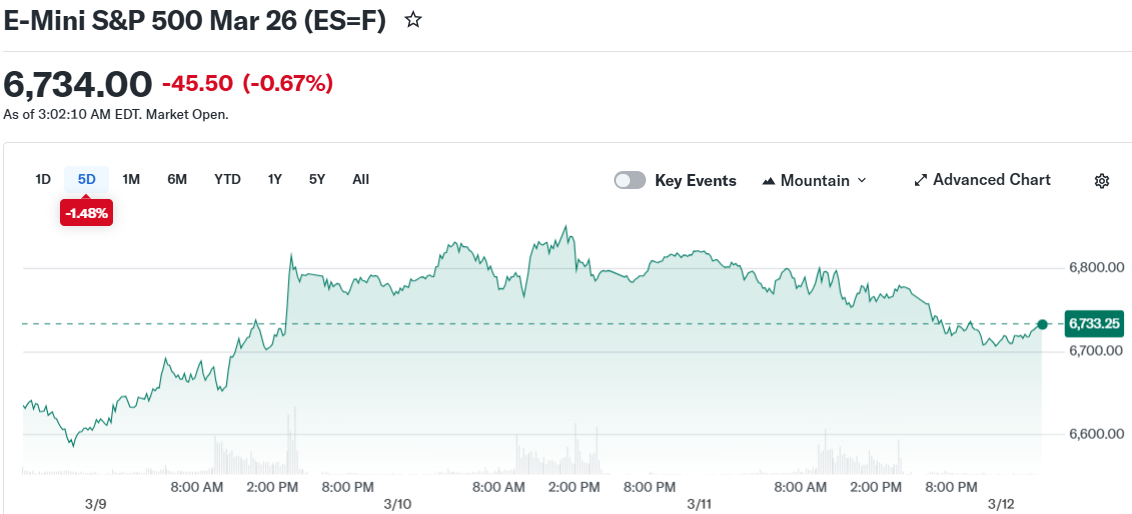Screen dimensions: 1132x514
Task: Toggle the Key Events switch
Action: (x=630, y=181)
